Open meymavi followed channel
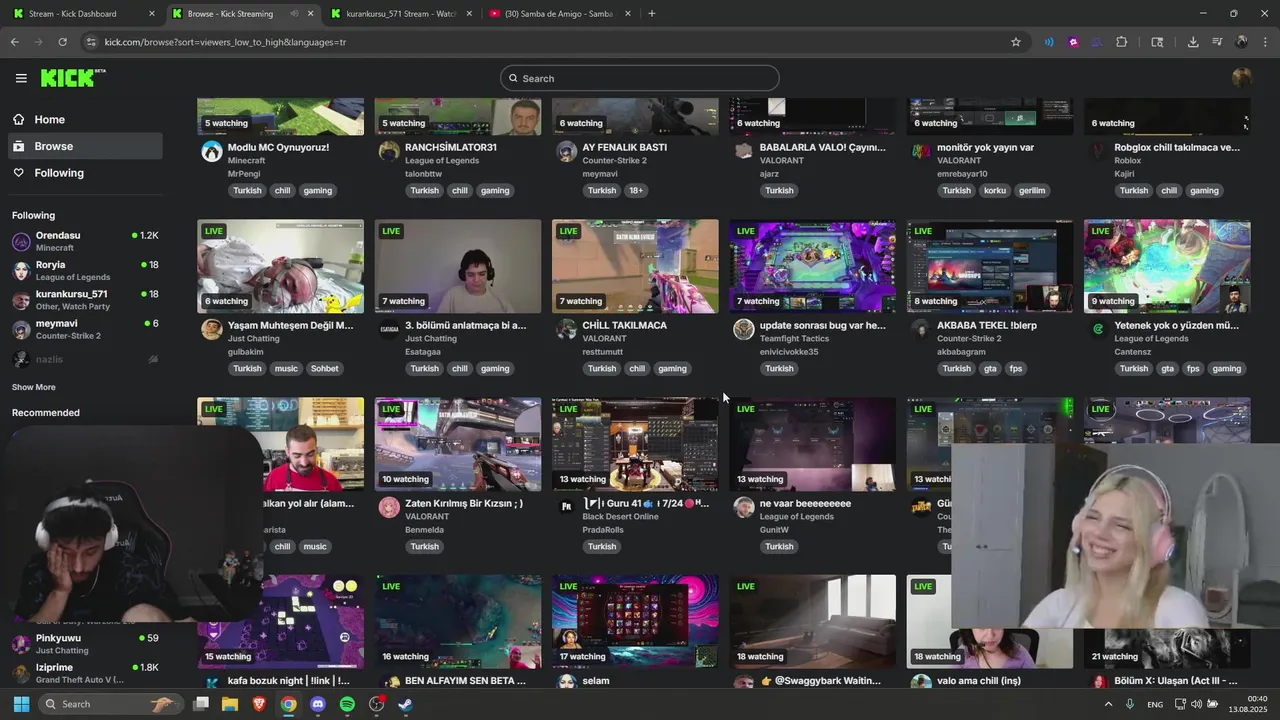The width and height of the screenshot is (1280, 720). (x=84, y=329)
